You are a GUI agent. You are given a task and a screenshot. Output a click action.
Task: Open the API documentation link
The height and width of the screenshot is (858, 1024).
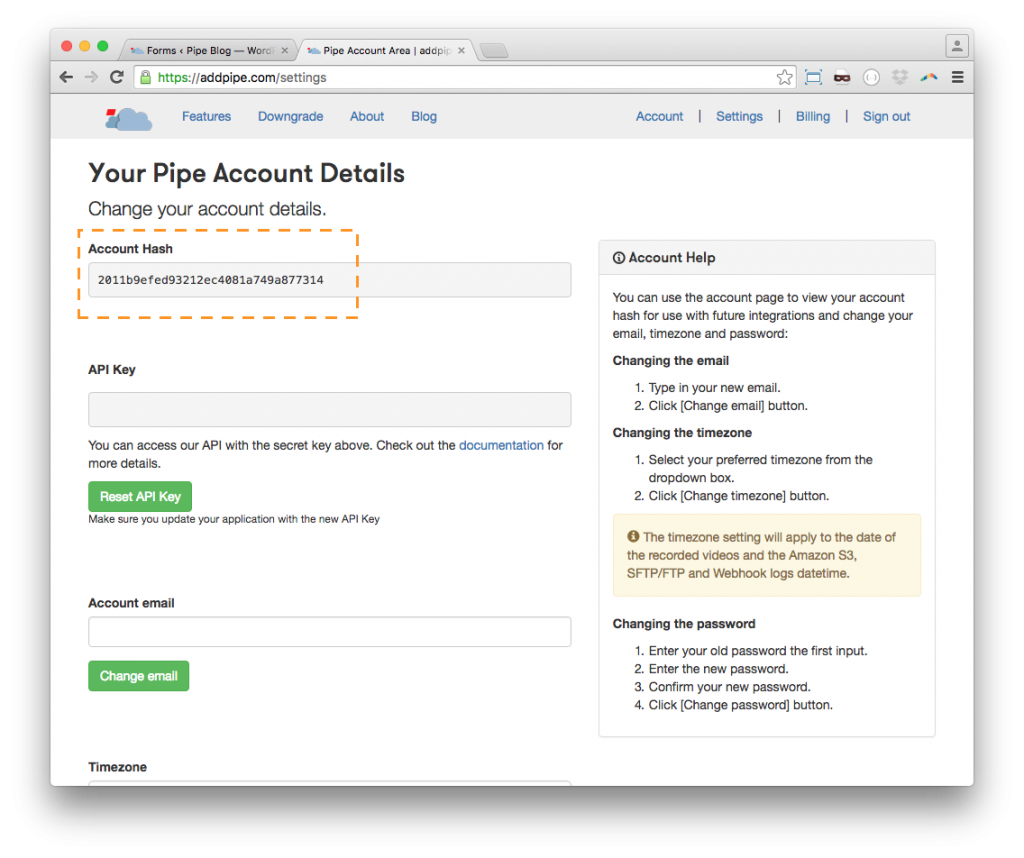pyautogui.click(x=501, y=445)
